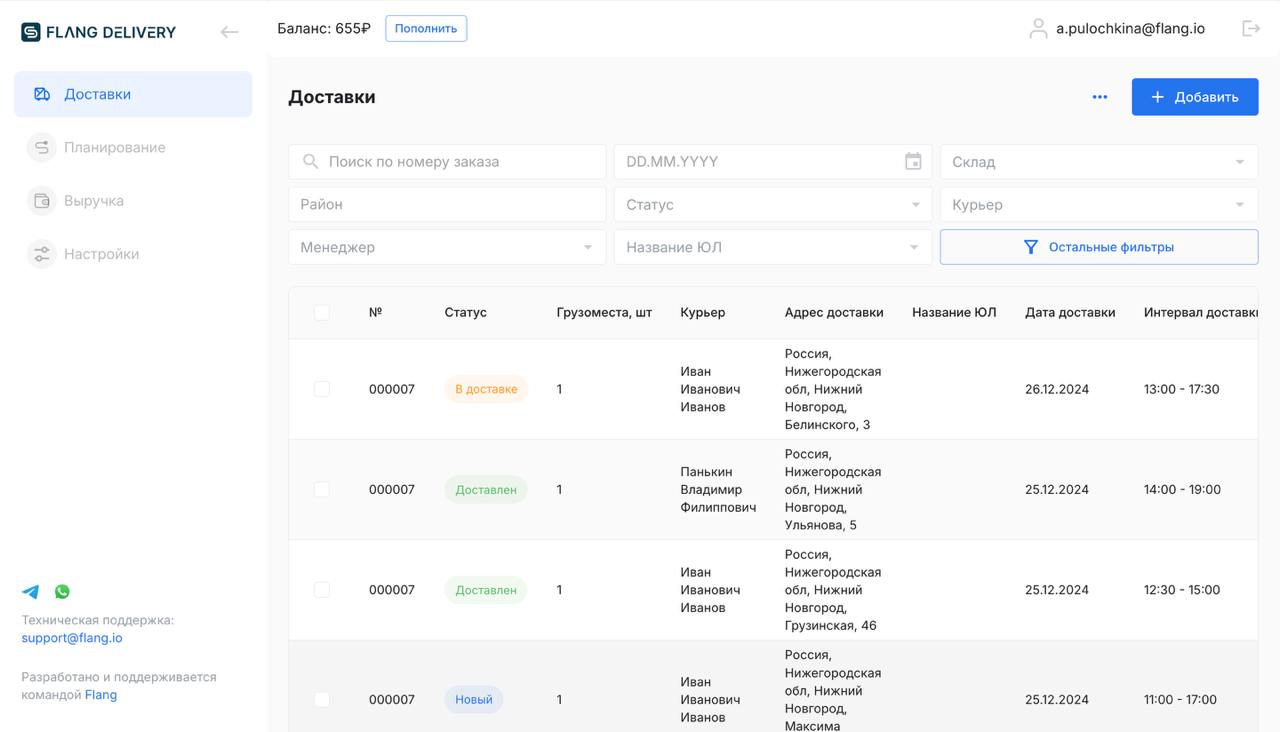This screenshot has height=732, width=1280.
Task: Open the support@flang.io email link
Action: pyautogui.click(x=72, y=638)
